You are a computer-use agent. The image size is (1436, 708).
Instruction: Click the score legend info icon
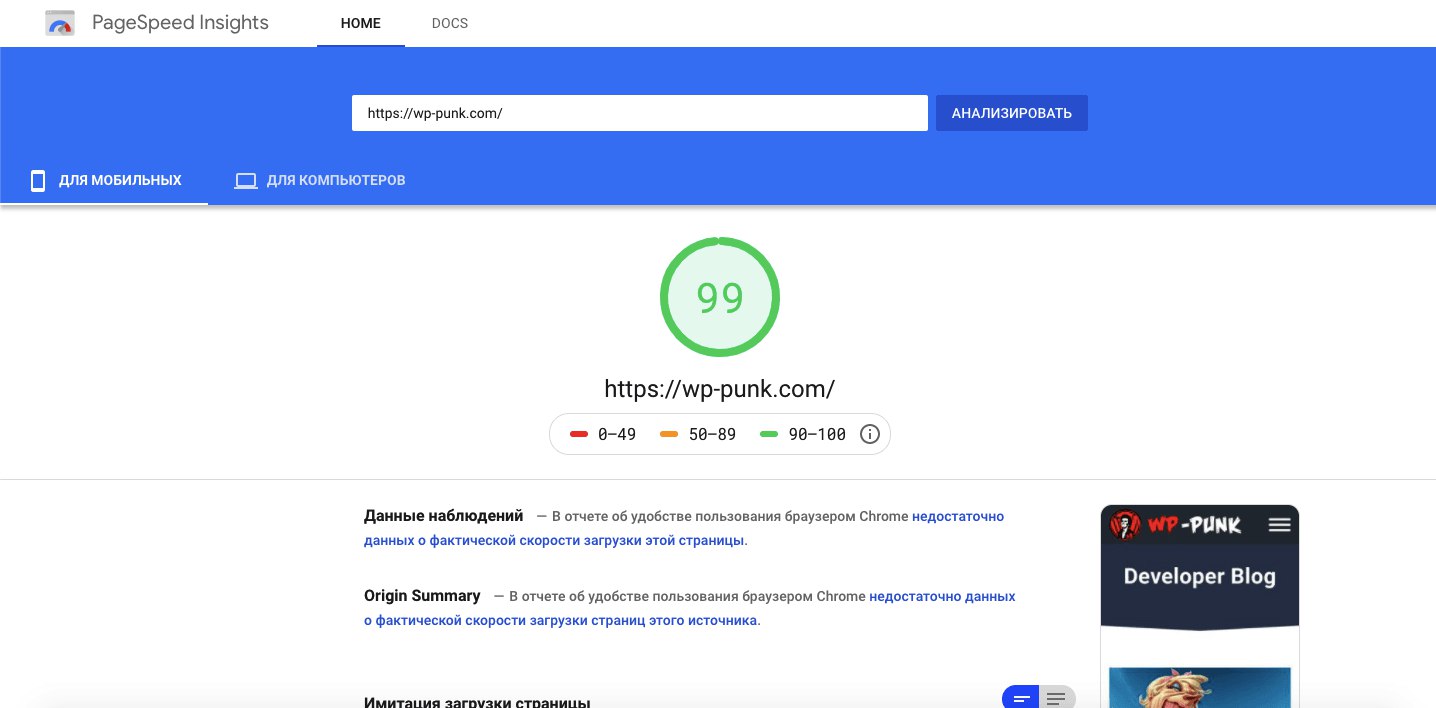870,434
